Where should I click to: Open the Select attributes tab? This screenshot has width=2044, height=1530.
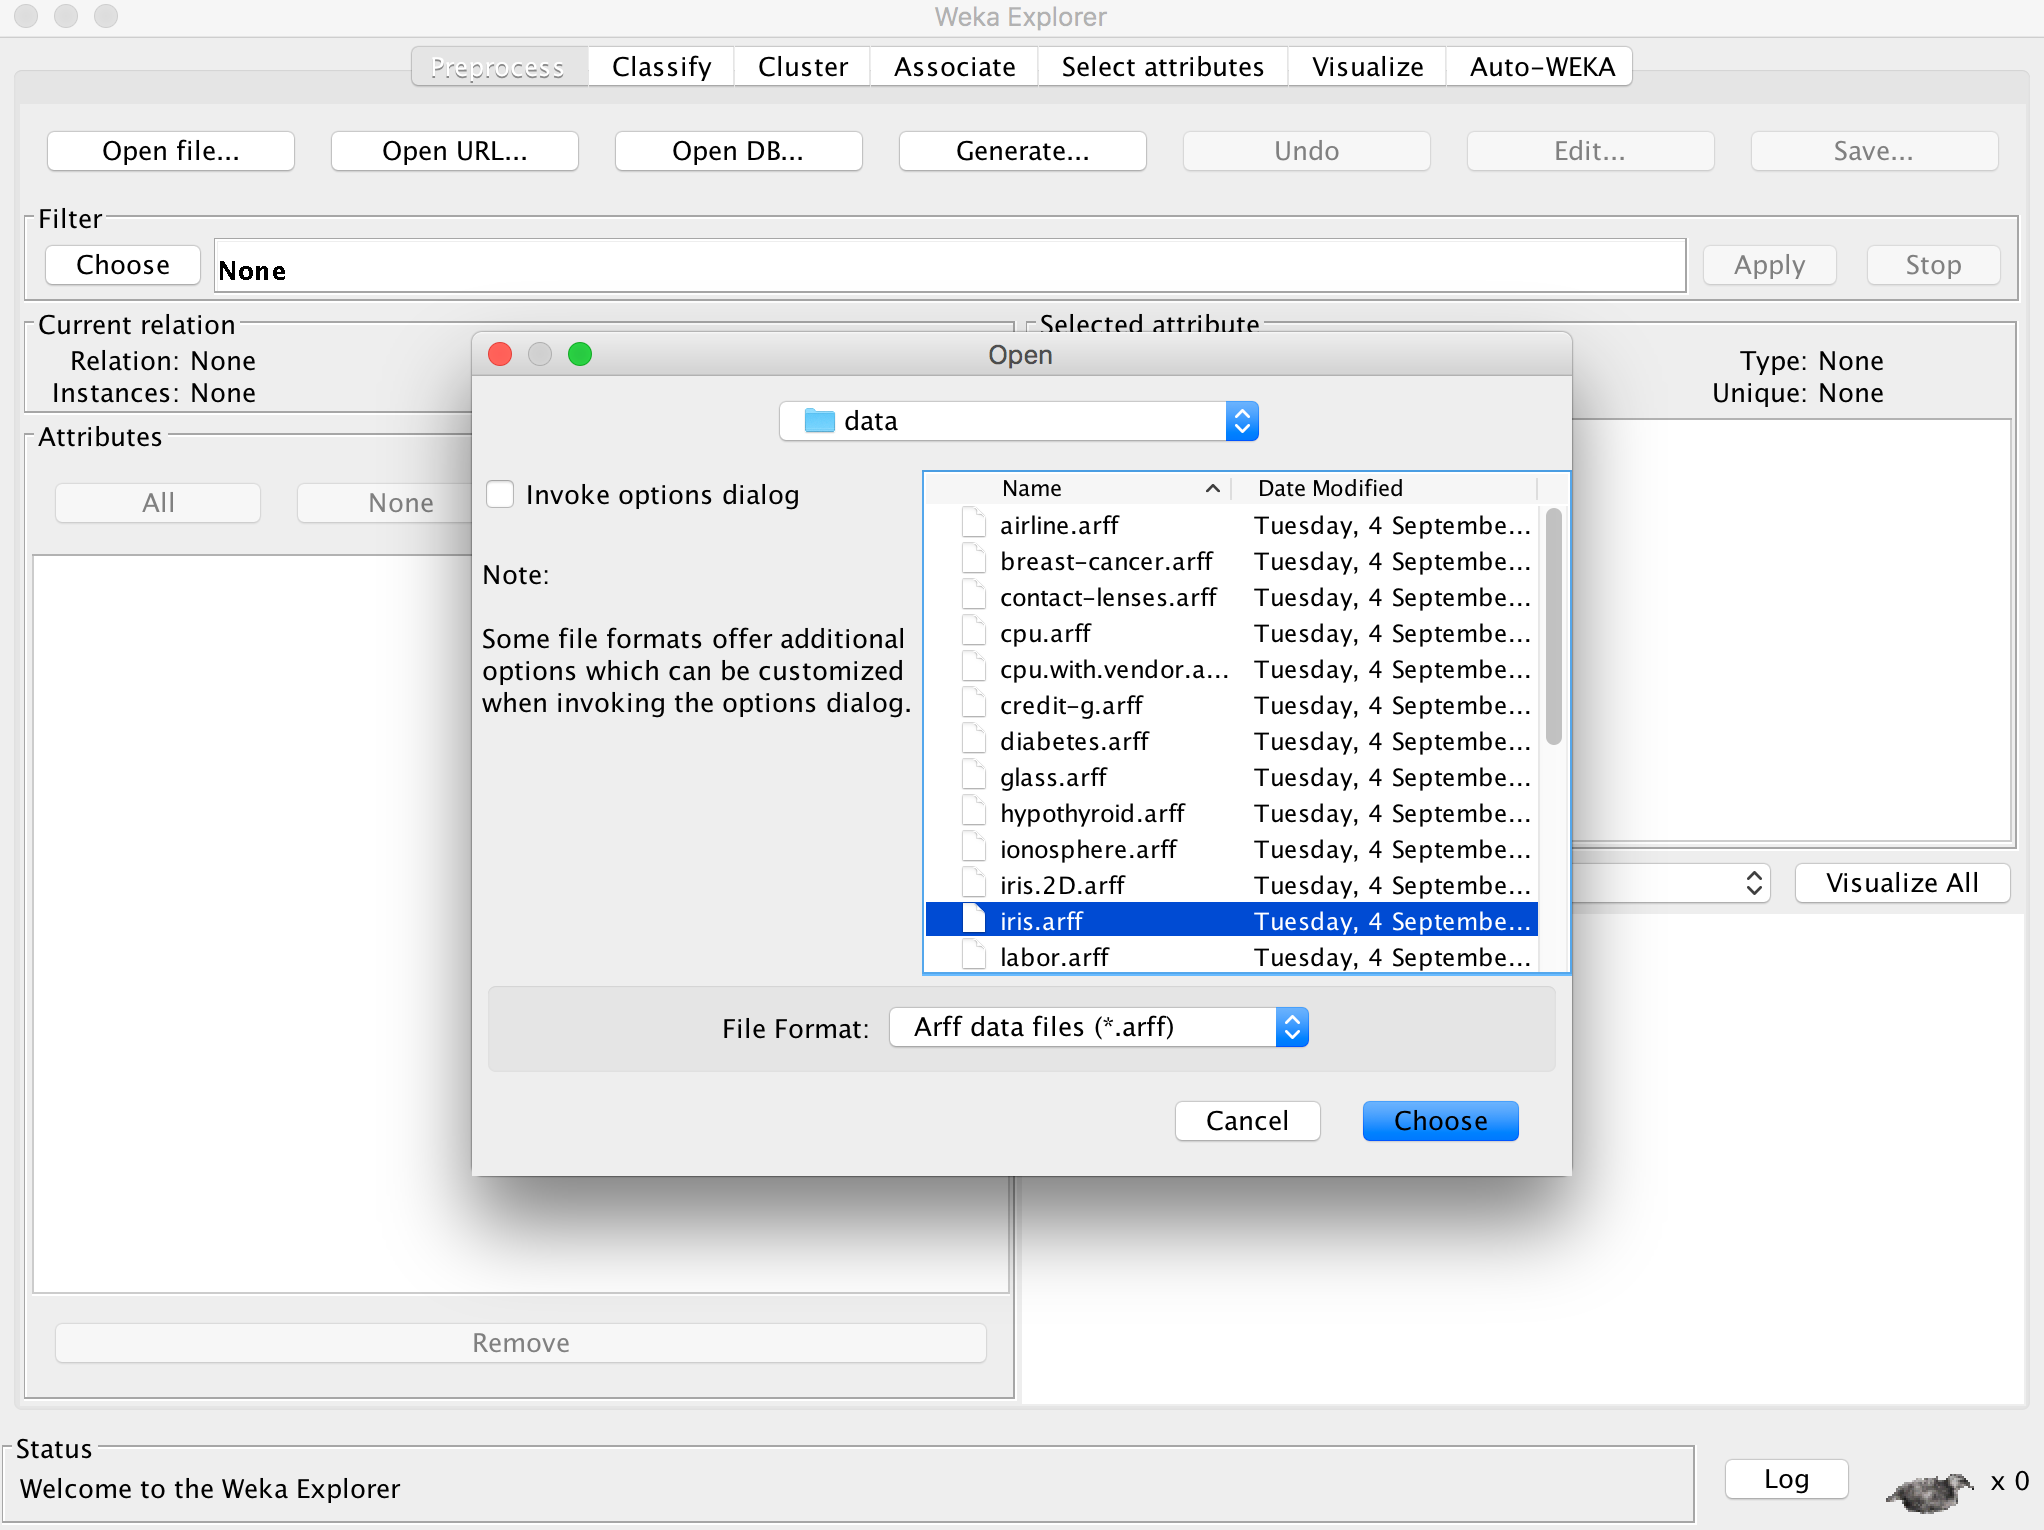click(1162, 67)
